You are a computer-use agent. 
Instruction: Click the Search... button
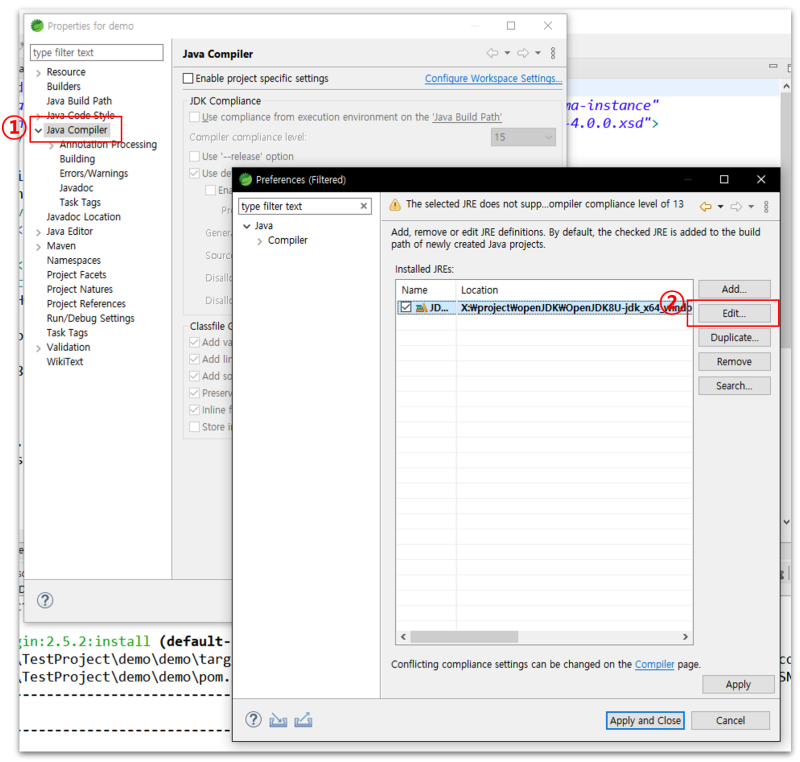coord(734,386)
